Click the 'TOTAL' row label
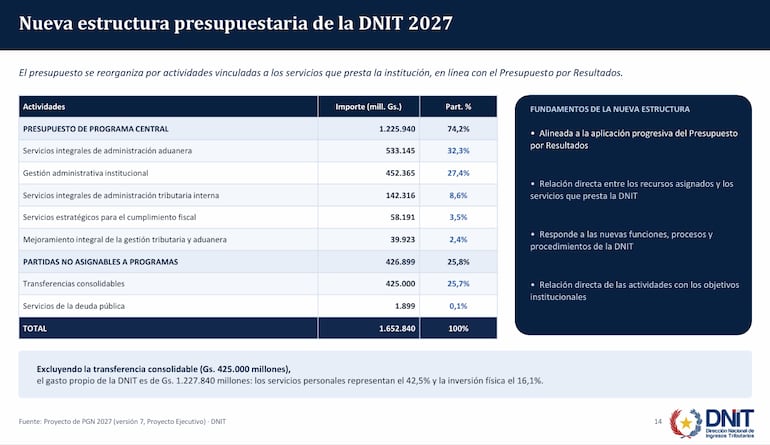This screenshot has height=445, width=770. (x=34, y=328)
